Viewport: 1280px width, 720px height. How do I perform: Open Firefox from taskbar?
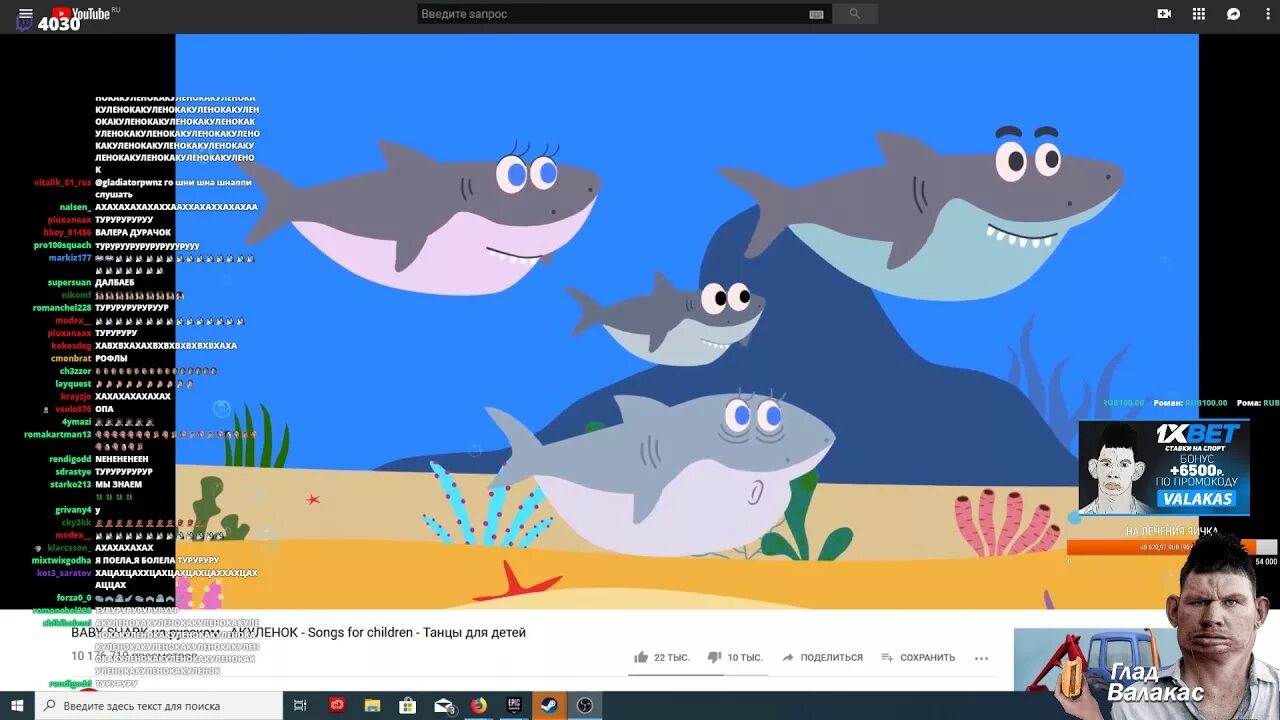479,705
